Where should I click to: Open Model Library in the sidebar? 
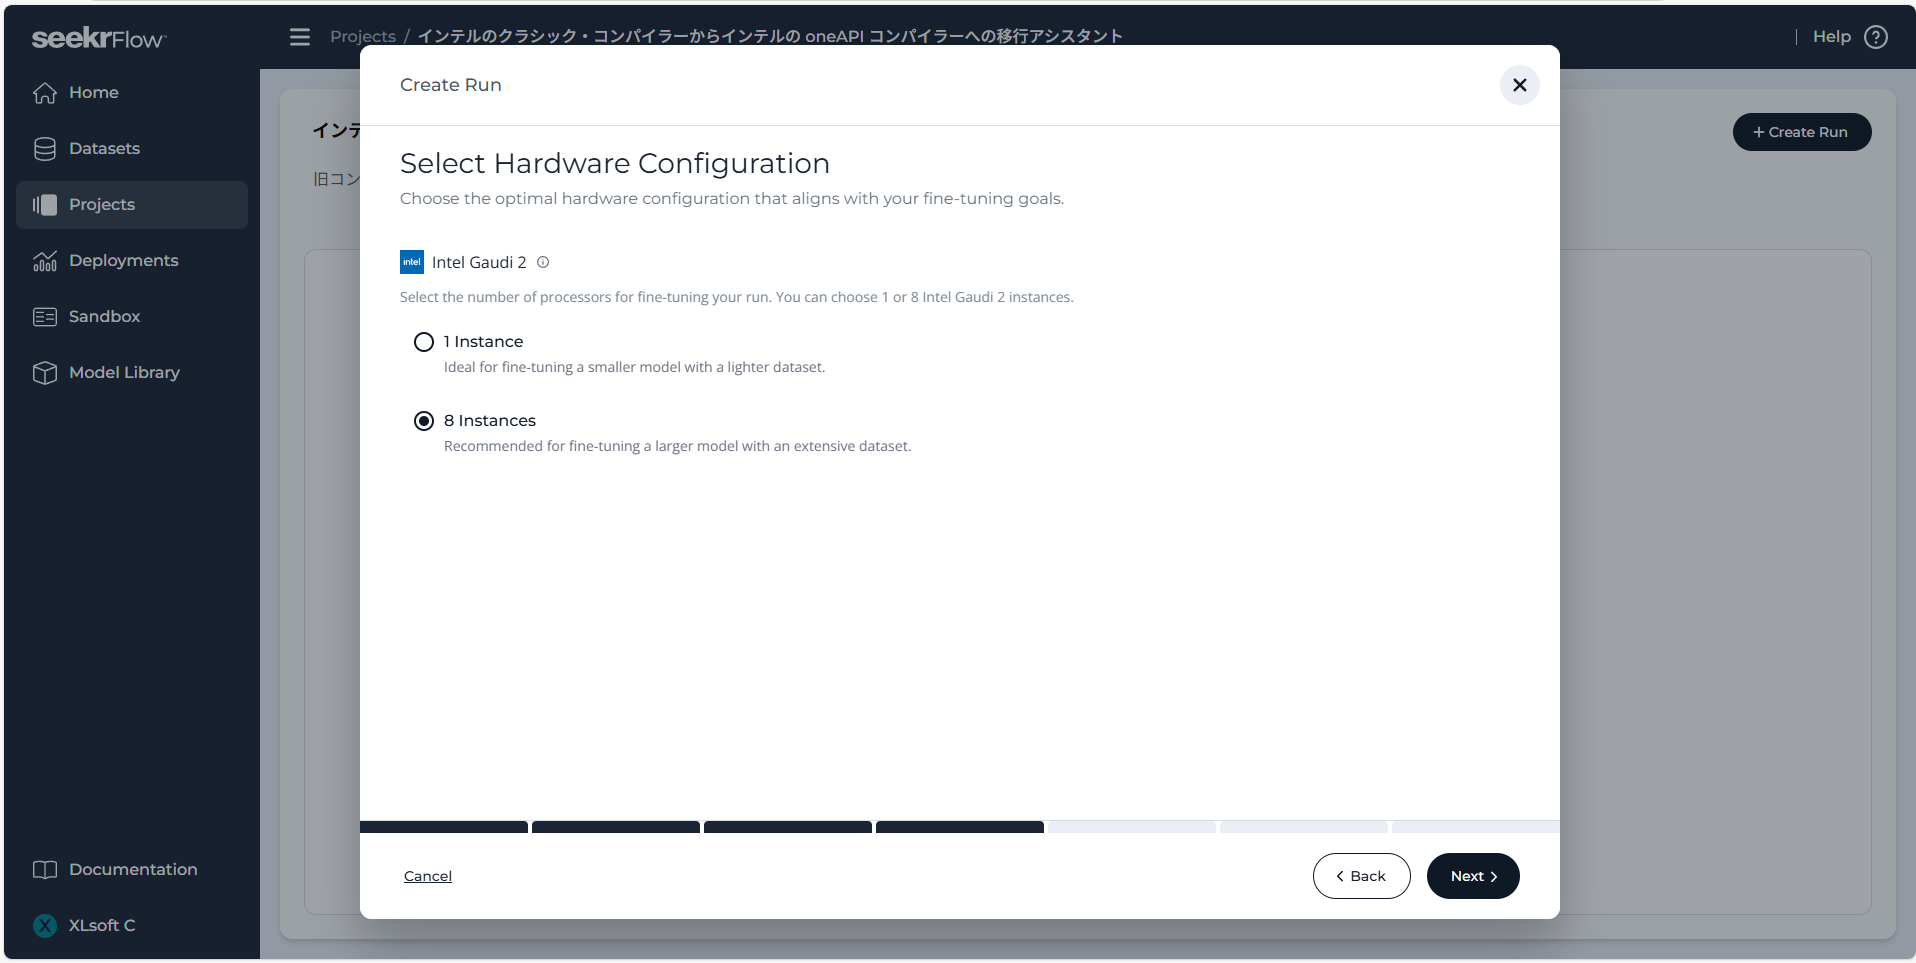tap(132, 373)
